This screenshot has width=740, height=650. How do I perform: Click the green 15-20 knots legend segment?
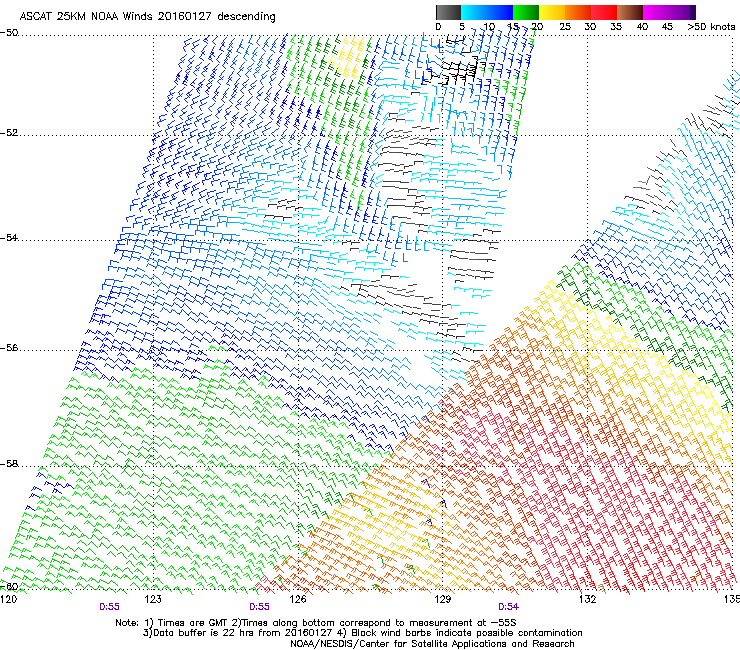pos(526,12)
